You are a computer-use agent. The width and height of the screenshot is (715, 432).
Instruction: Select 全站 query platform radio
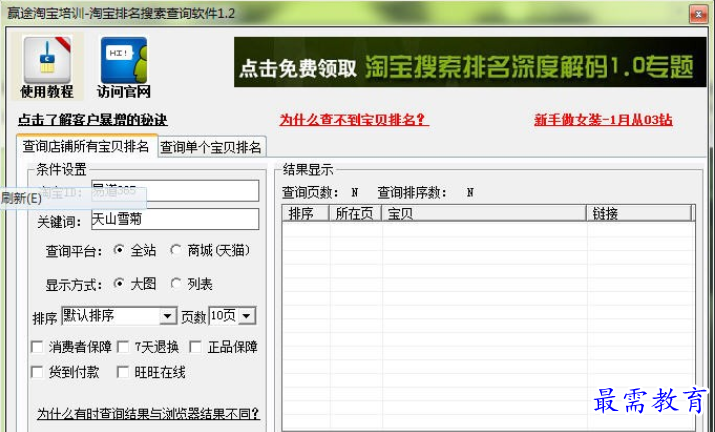click(x=119, y=250)
